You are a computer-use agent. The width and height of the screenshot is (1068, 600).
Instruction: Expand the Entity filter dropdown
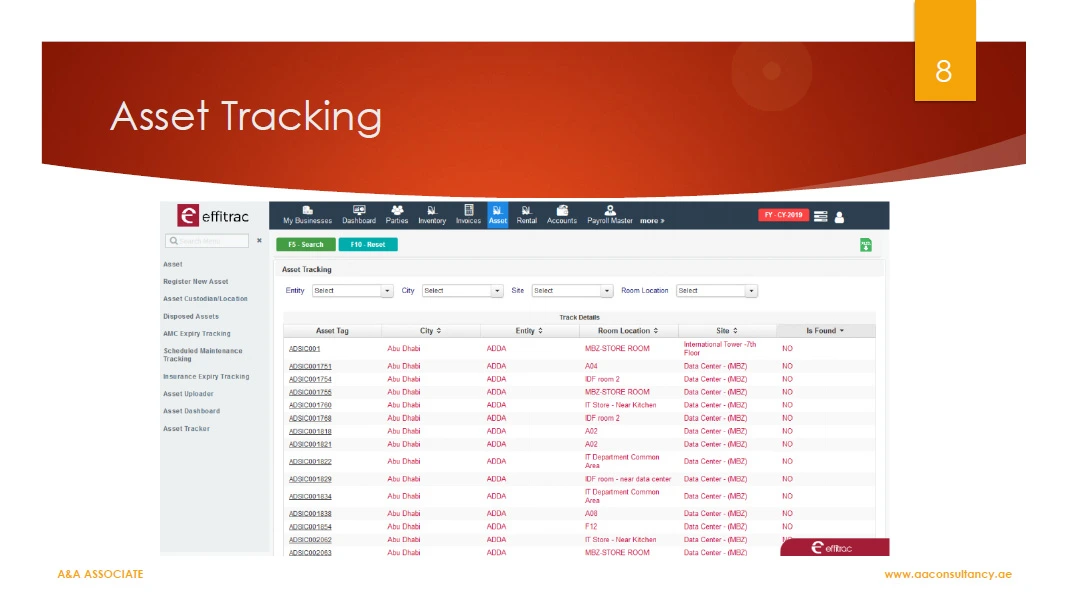[x=352, y=291]
